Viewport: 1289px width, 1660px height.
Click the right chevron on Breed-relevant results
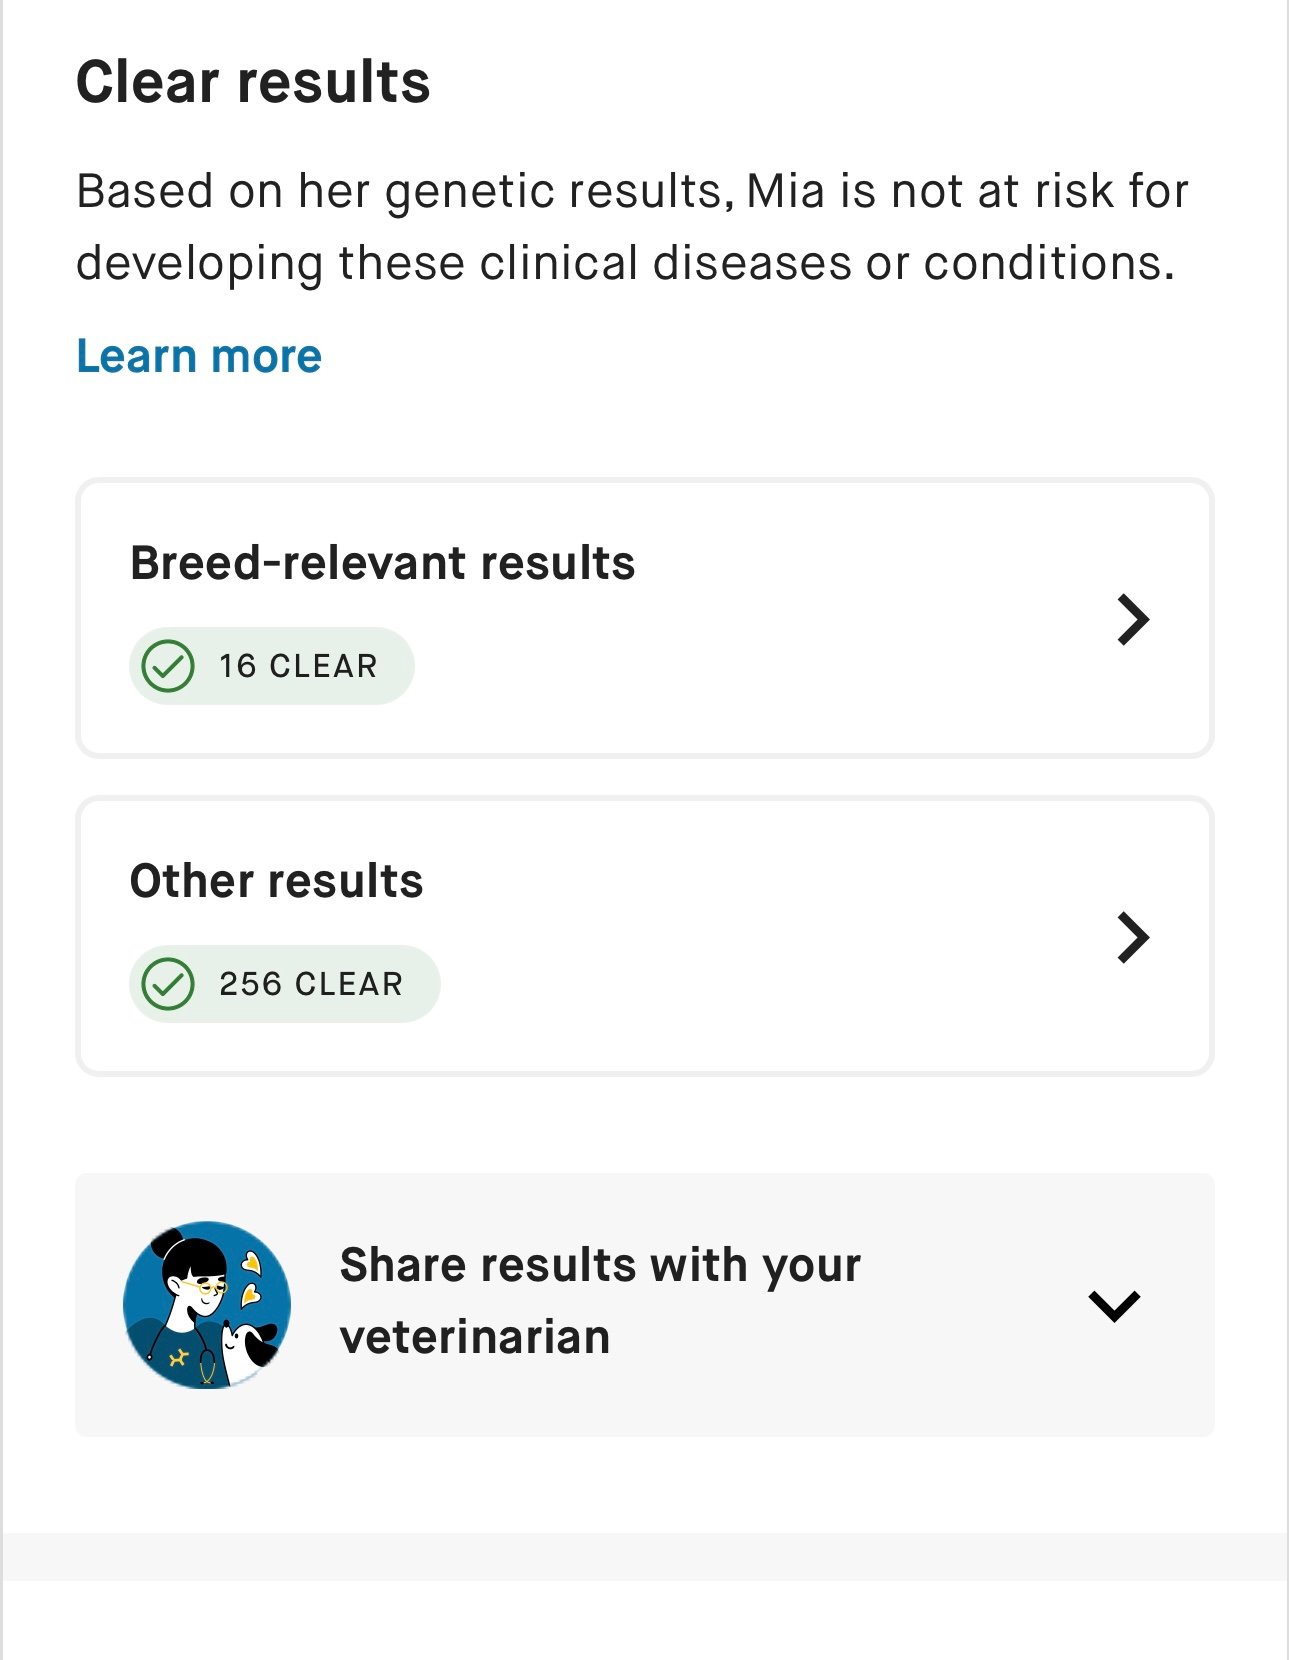[1132, 620]
